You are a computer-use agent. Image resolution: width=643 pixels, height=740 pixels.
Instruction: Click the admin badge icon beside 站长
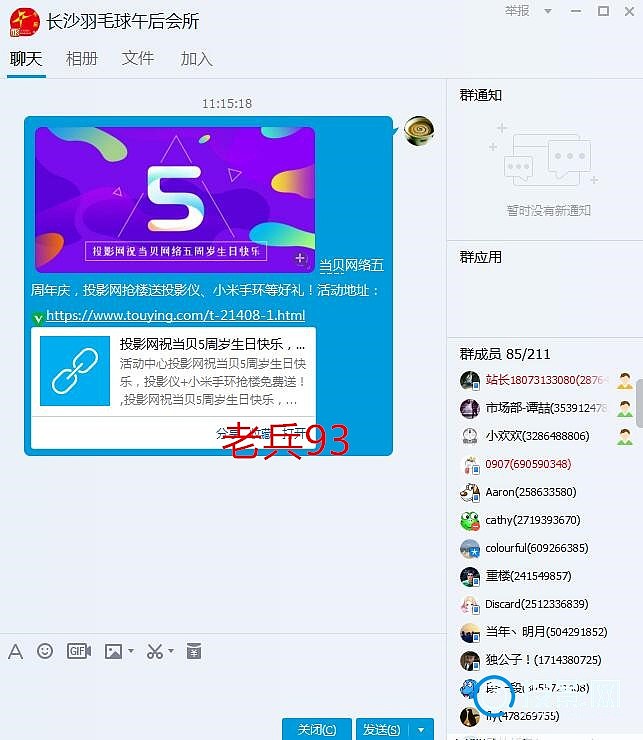[x=625, y=380]
